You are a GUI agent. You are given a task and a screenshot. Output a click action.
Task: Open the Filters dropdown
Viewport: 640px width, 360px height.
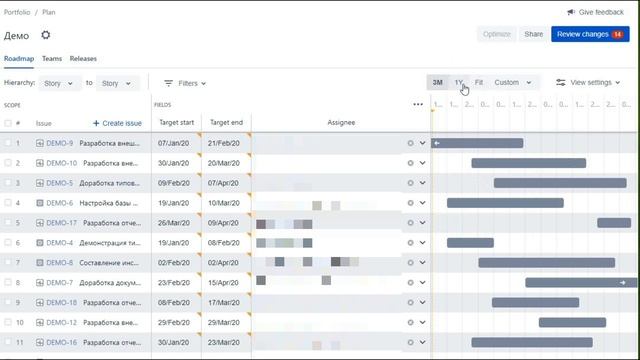[x=185, y=83]
